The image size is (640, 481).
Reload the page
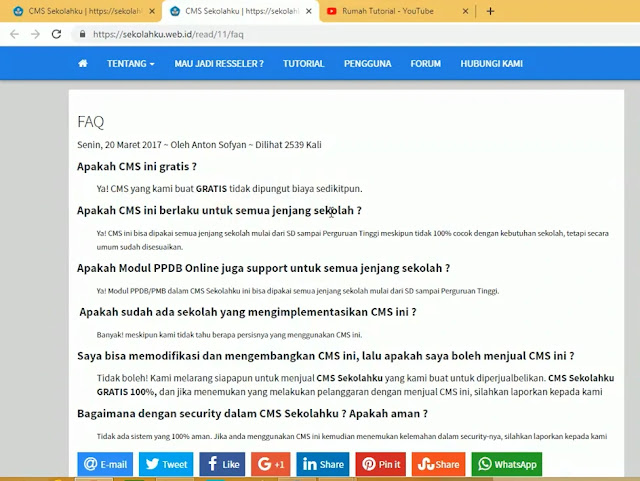coord(57,34)
